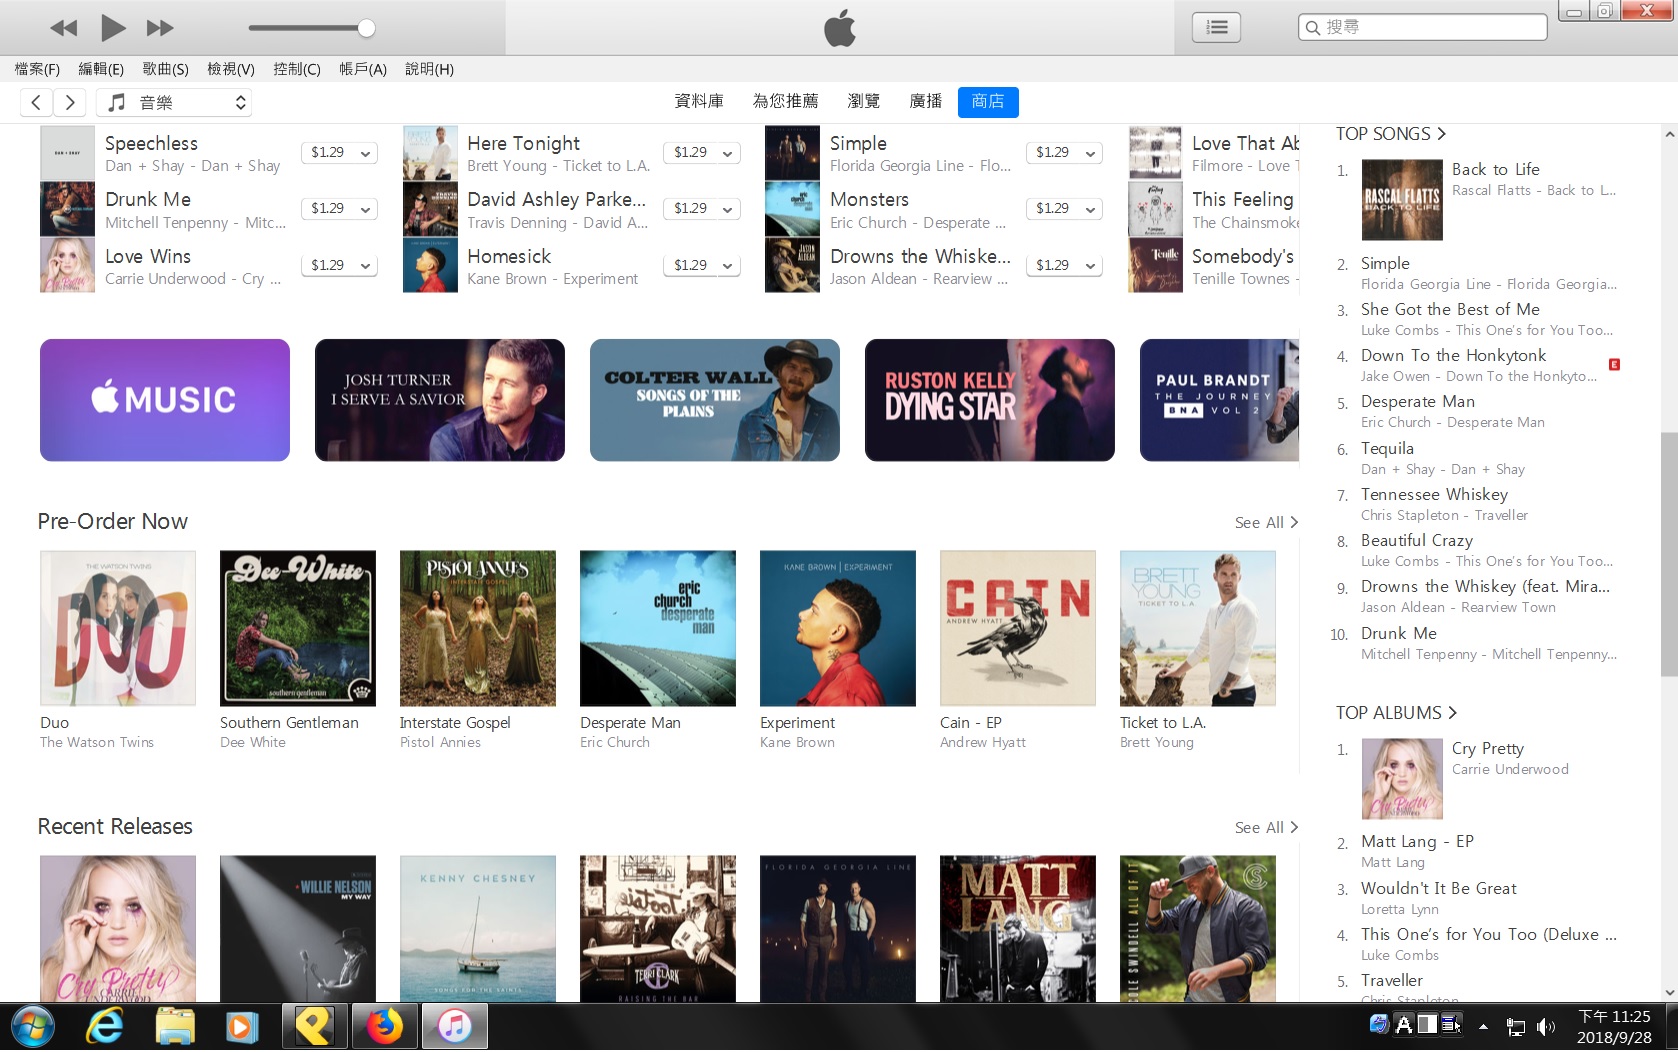
Task: Click See All for Pre-Order Now
Action: pyautogui.click(x=1266, y=523)
